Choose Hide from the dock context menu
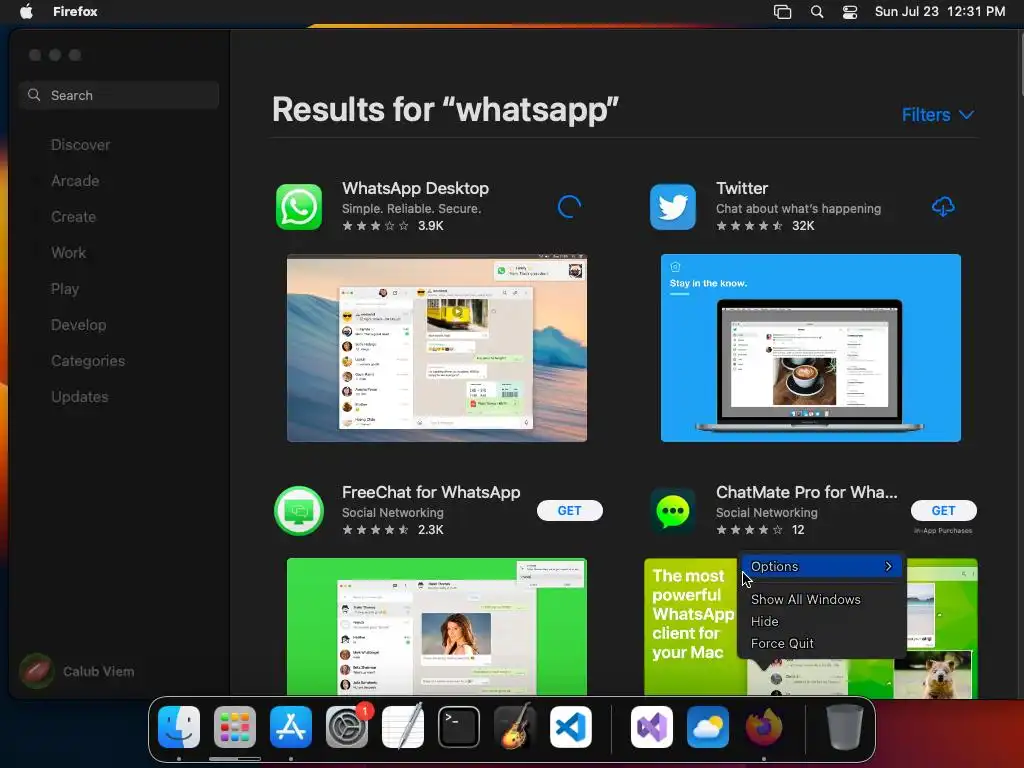Viewport: 1024px width, 768px height. pyautogui.click(x=764, y=622)
